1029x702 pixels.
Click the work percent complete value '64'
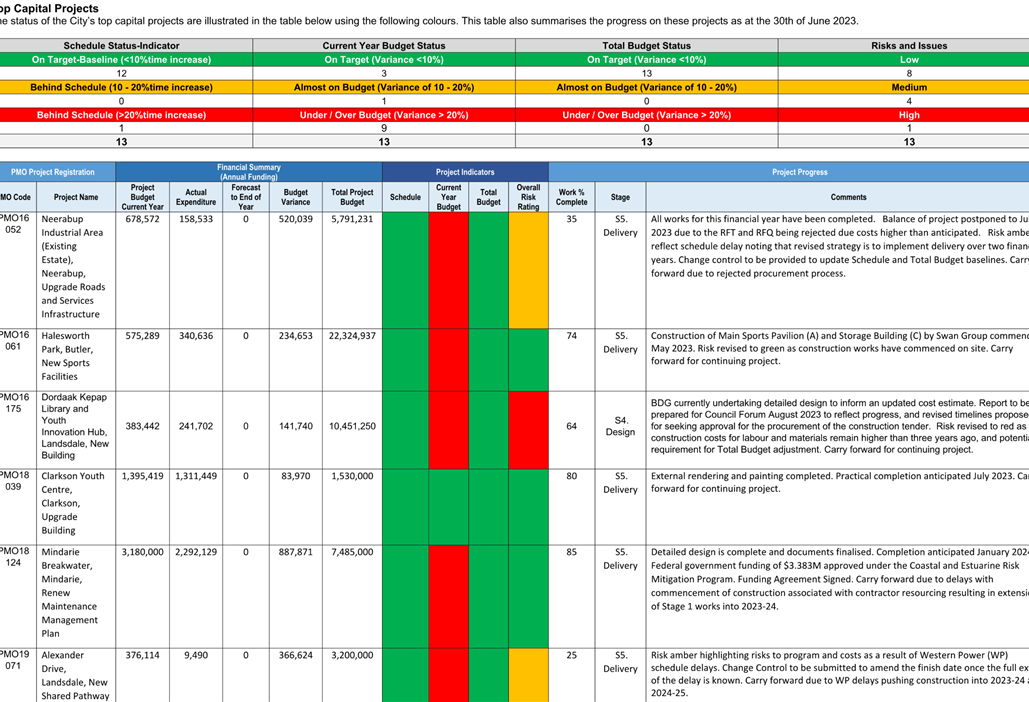pyautogui.click(x=572, y=426)
